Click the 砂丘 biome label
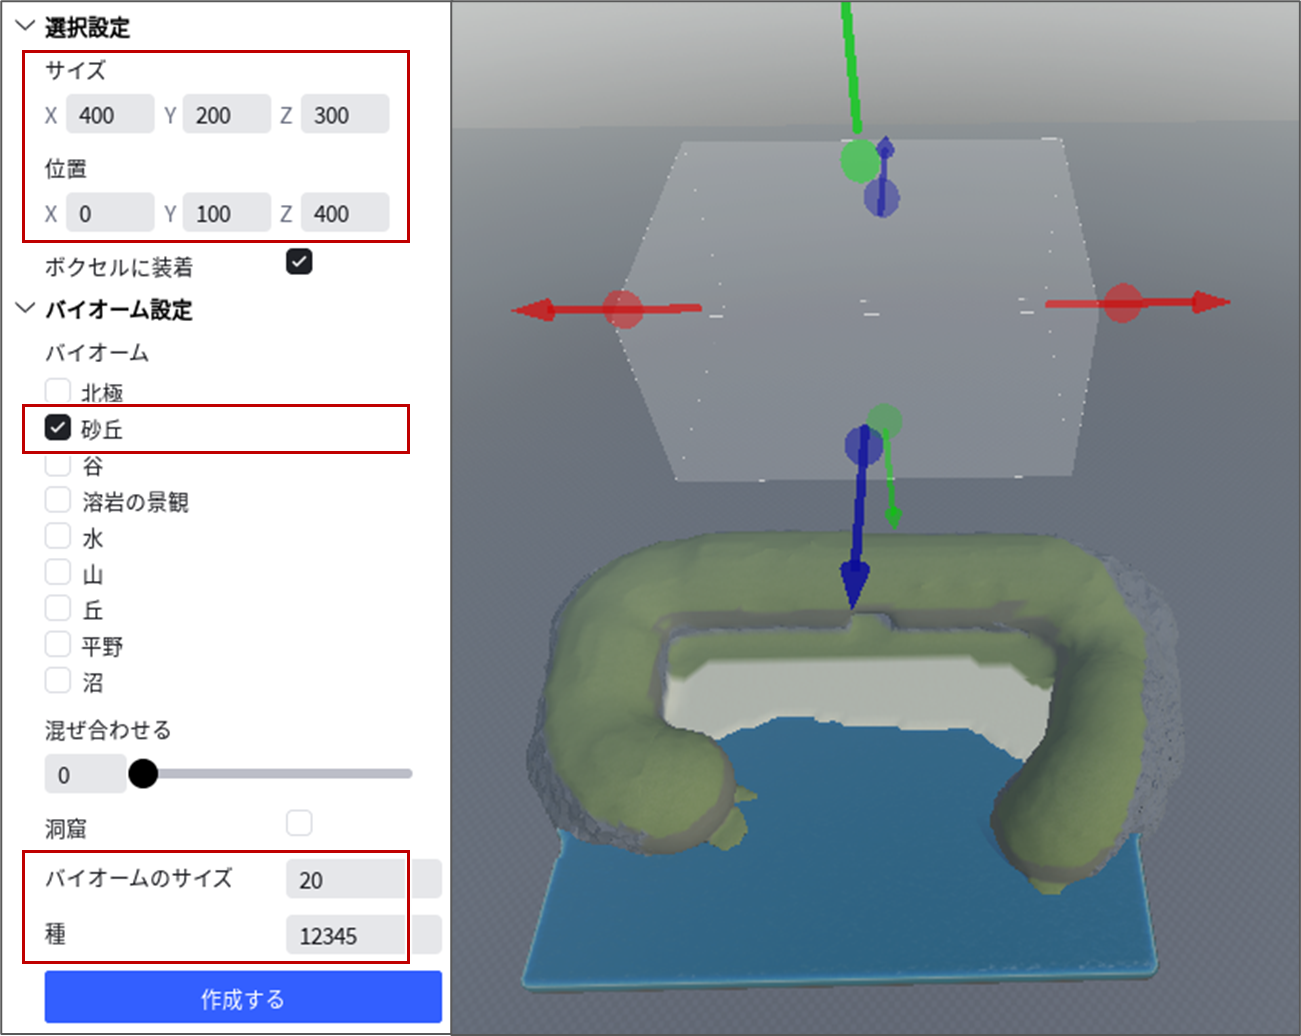This screenshot has width=1301, height=1036. 102,429
